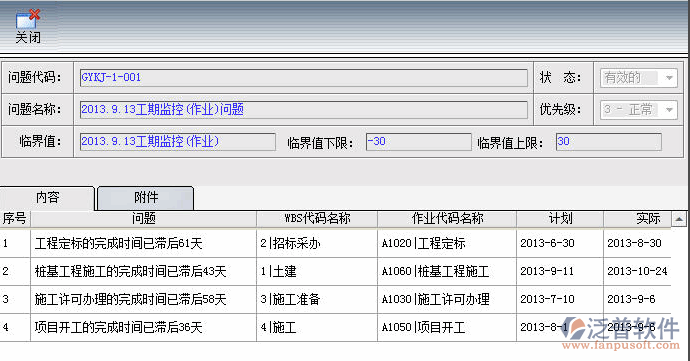
Task: Click the 实际 column header
Action: click(638, 219)
